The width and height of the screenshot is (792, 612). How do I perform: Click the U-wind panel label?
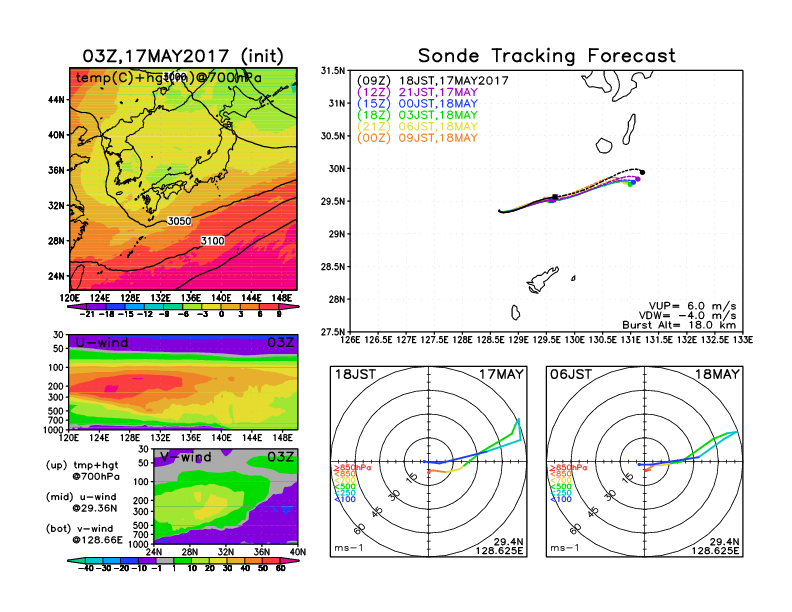tap(105, 342)
